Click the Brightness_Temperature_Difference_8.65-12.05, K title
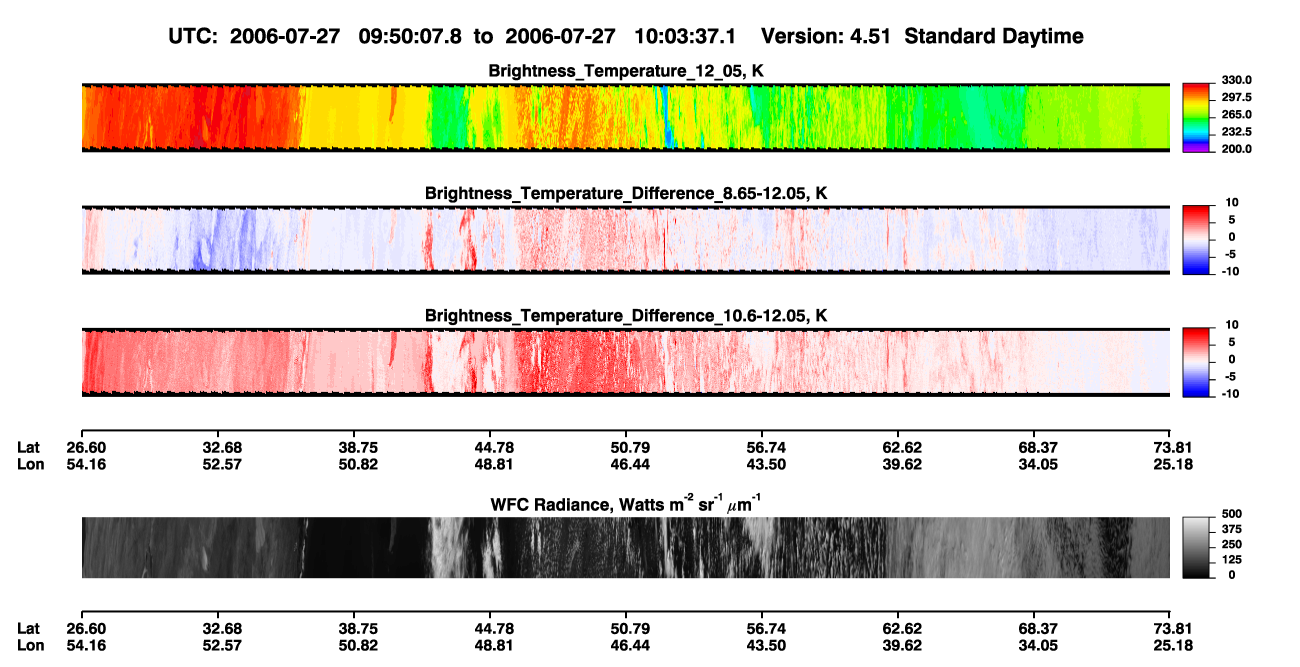Viewport: 1300px width, 667px height. click(626, 193)
